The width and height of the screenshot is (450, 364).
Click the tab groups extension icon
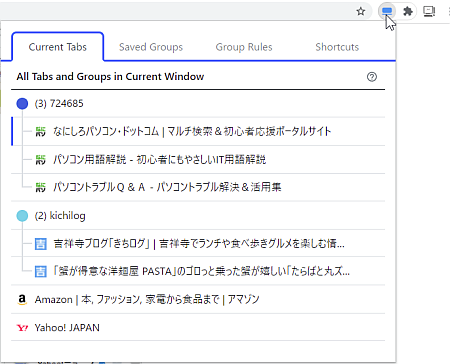[387, 12]
